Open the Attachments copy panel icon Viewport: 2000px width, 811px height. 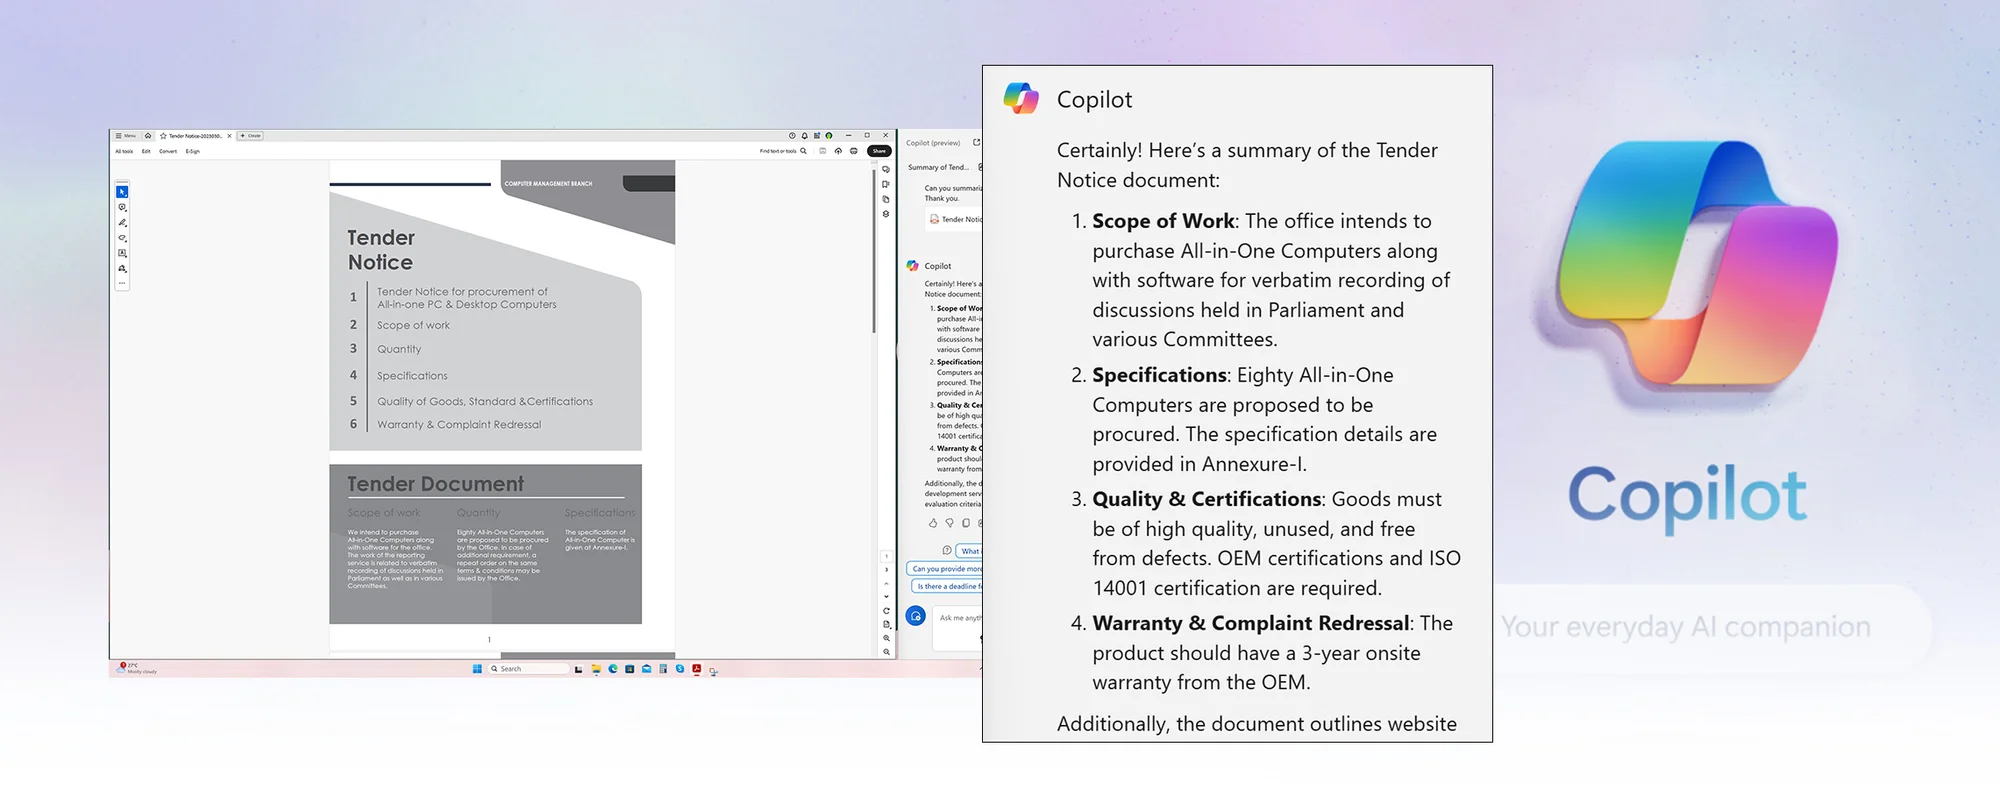pos(886,199)
